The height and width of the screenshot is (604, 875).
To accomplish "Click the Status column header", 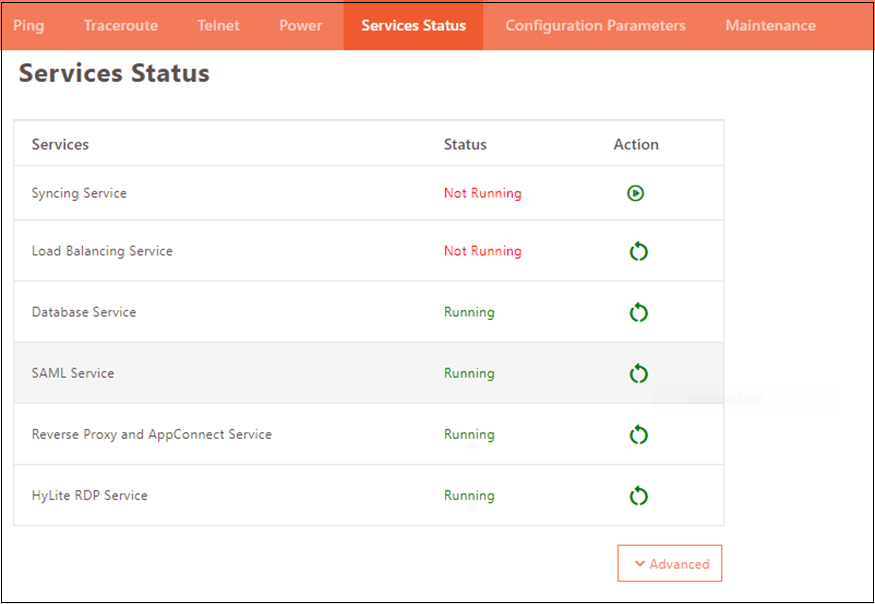I will (465, 144).
